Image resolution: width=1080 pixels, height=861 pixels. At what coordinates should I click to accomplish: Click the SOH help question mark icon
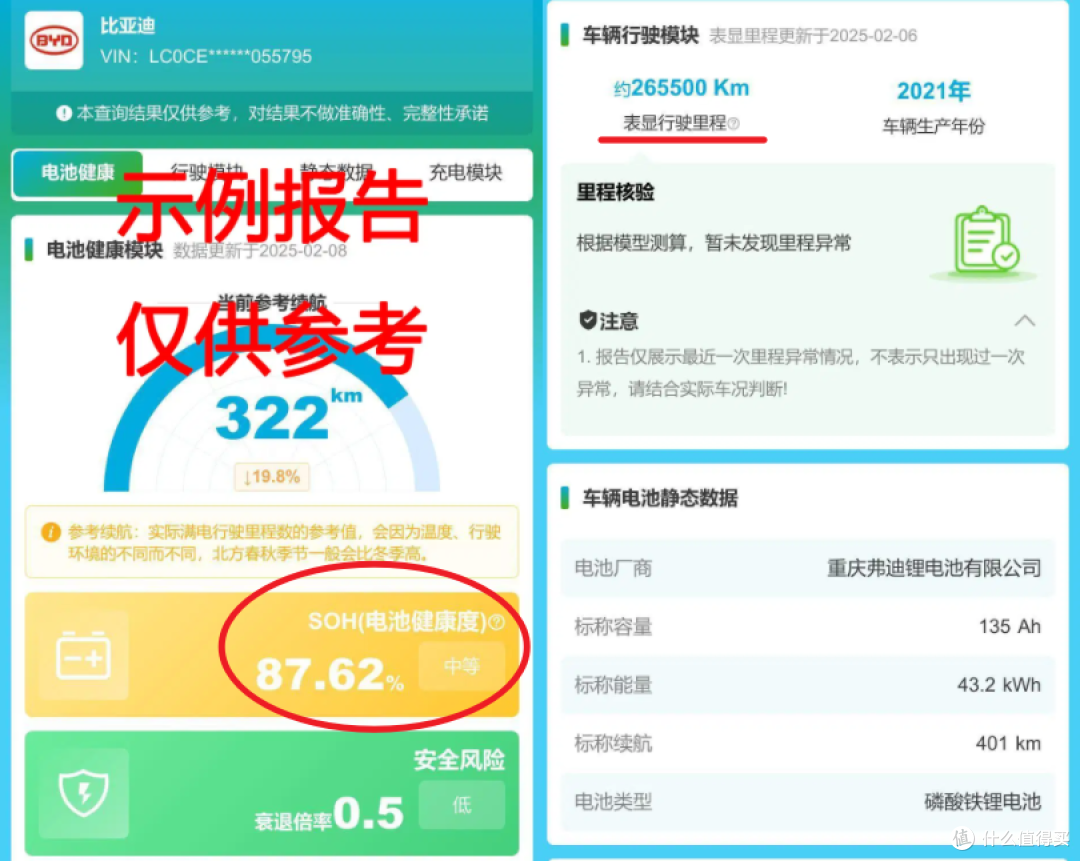pos(496,623)
